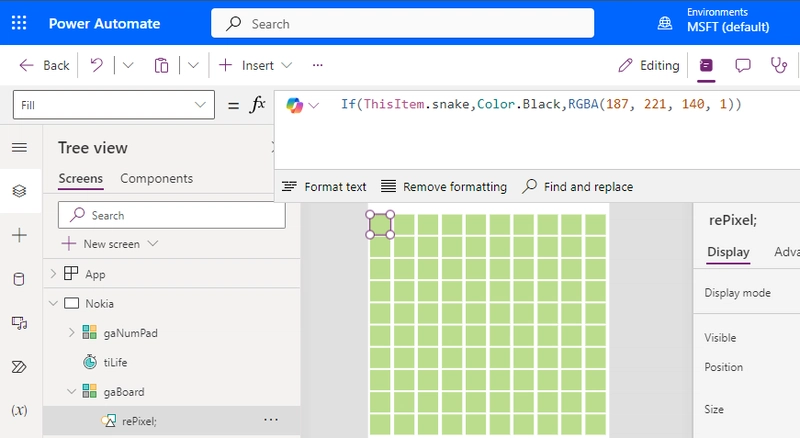This screenshot has height=438, width=800.
Task: Collapse the gaBoard gallery node
Action: click(x=71, y=392)
